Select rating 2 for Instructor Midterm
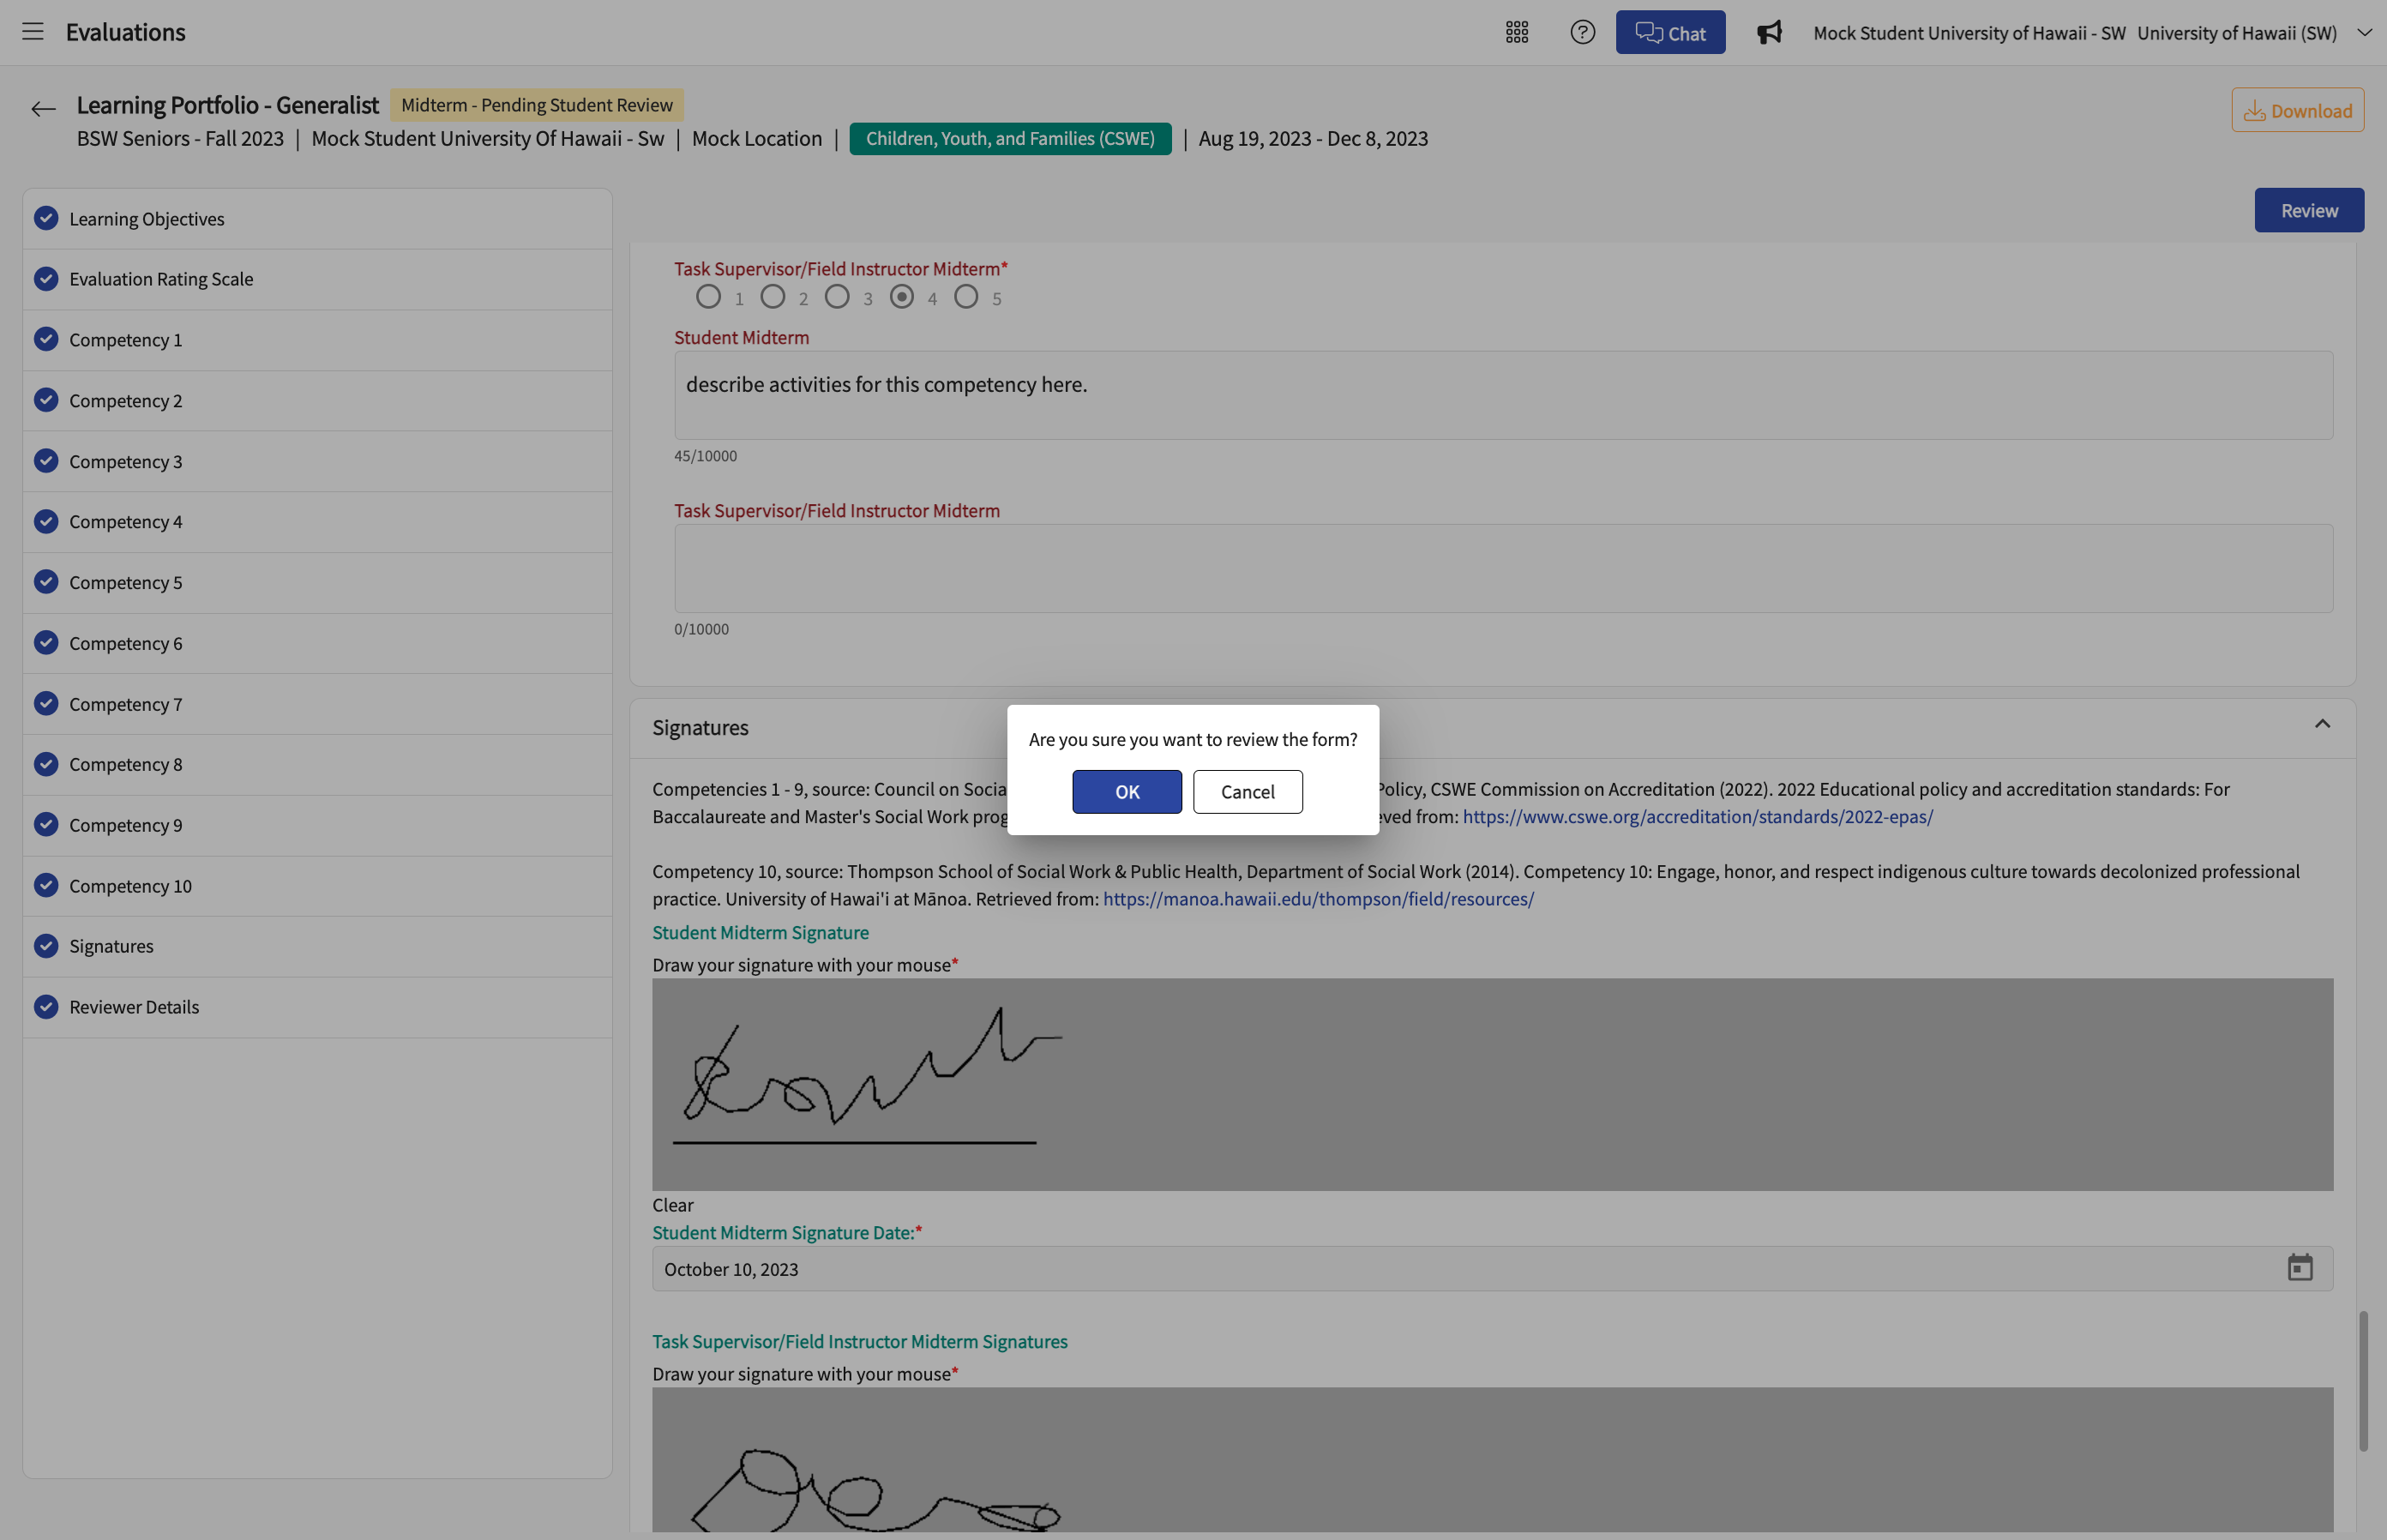2387x1540 pixels. 773,297
